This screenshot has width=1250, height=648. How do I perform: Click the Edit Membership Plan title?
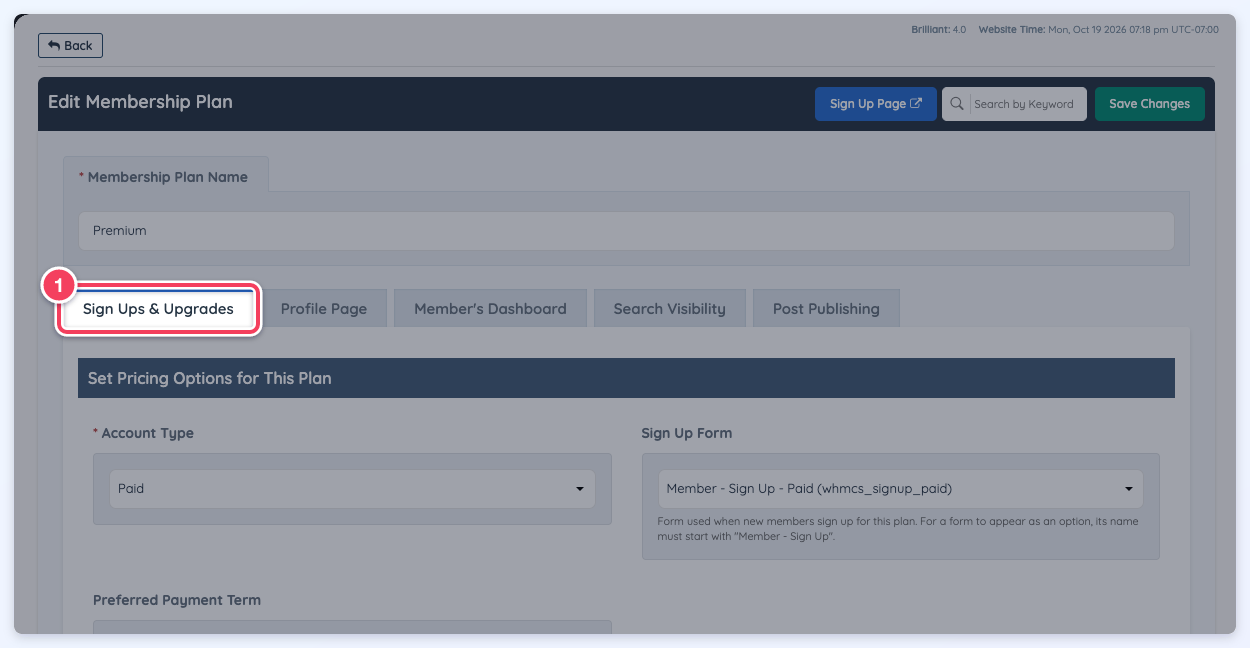140,102
